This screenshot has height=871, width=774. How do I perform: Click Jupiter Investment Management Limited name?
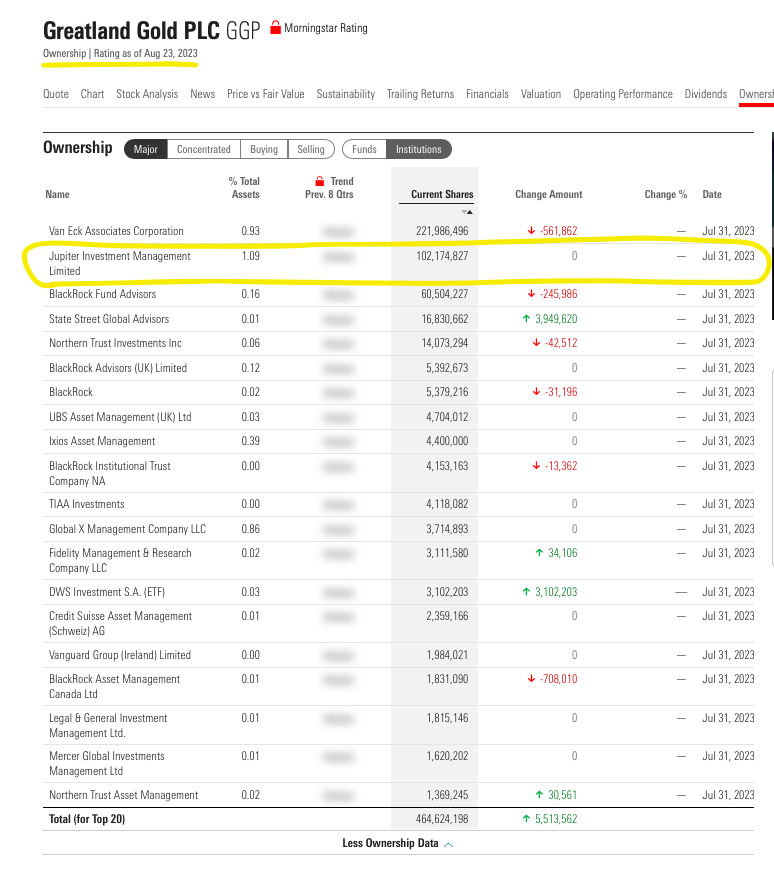(119, 263)
